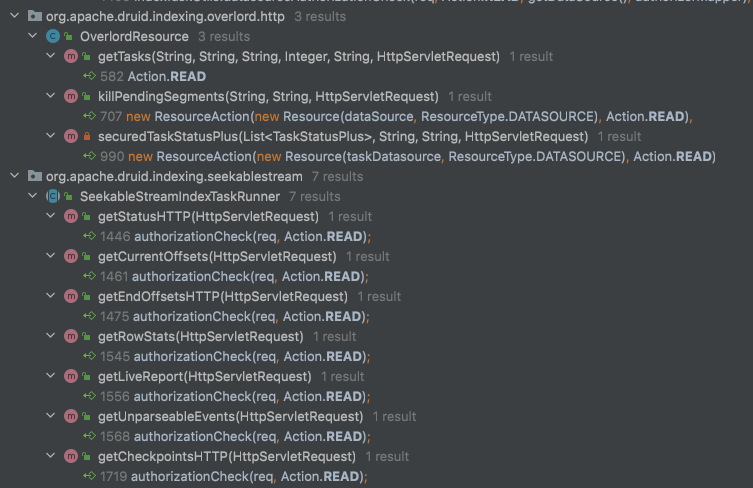The image size is (753, 488).
Task: Collapse the getStatusHTTP method node
Action: pos(50,216)
